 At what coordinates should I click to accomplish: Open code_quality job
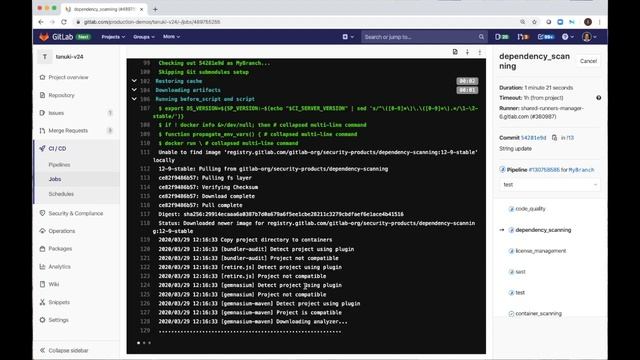[530, 209]
